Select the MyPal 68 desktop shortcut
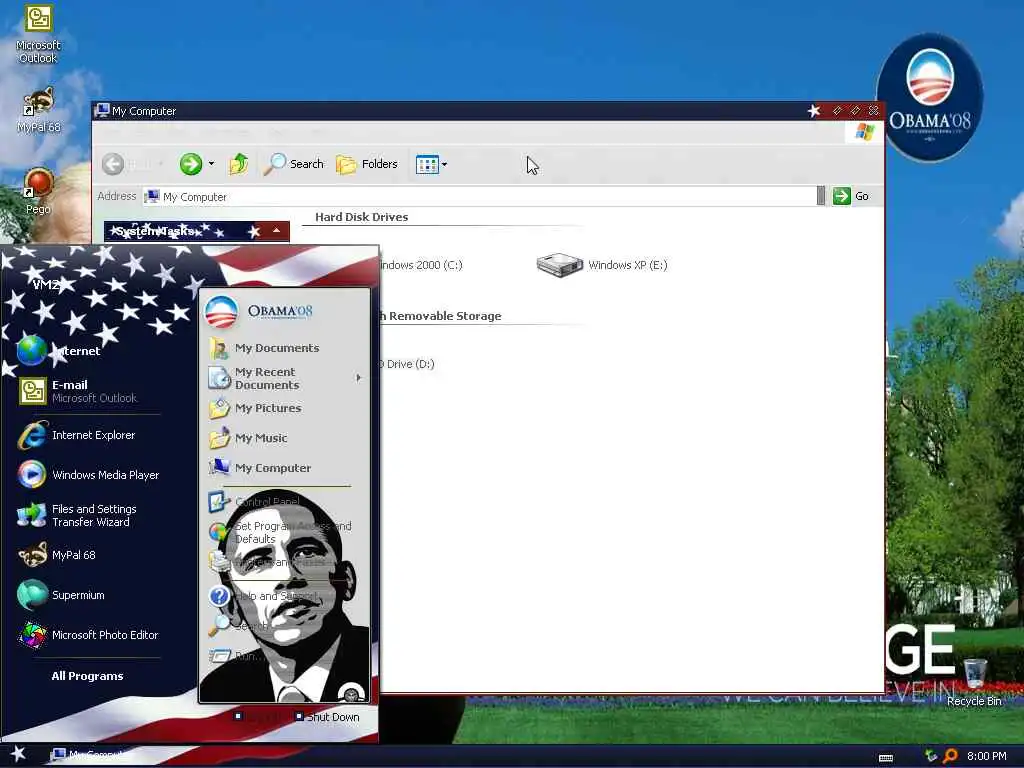This screenshot has width=1024, height=768. [39, 110]
